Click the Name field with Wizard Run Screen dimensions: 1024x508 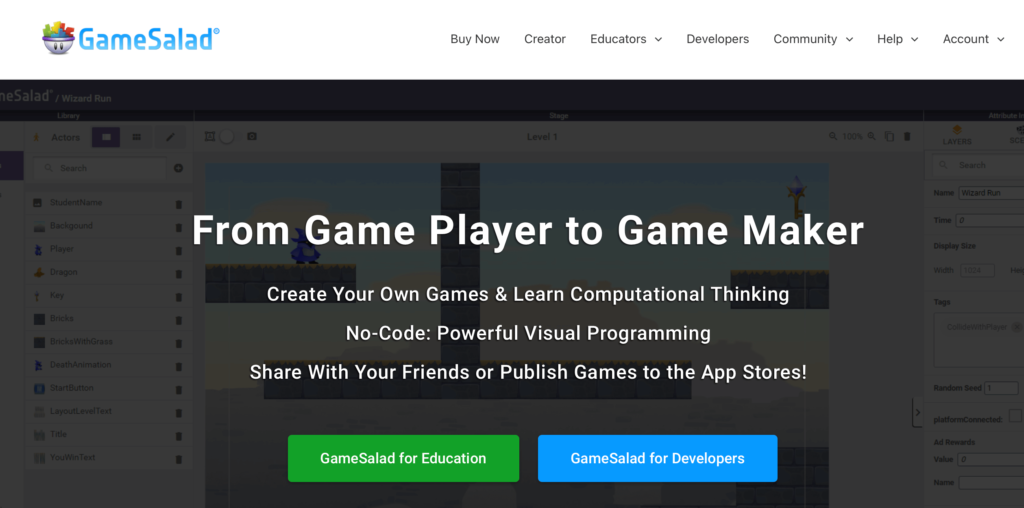coord(991,193)
